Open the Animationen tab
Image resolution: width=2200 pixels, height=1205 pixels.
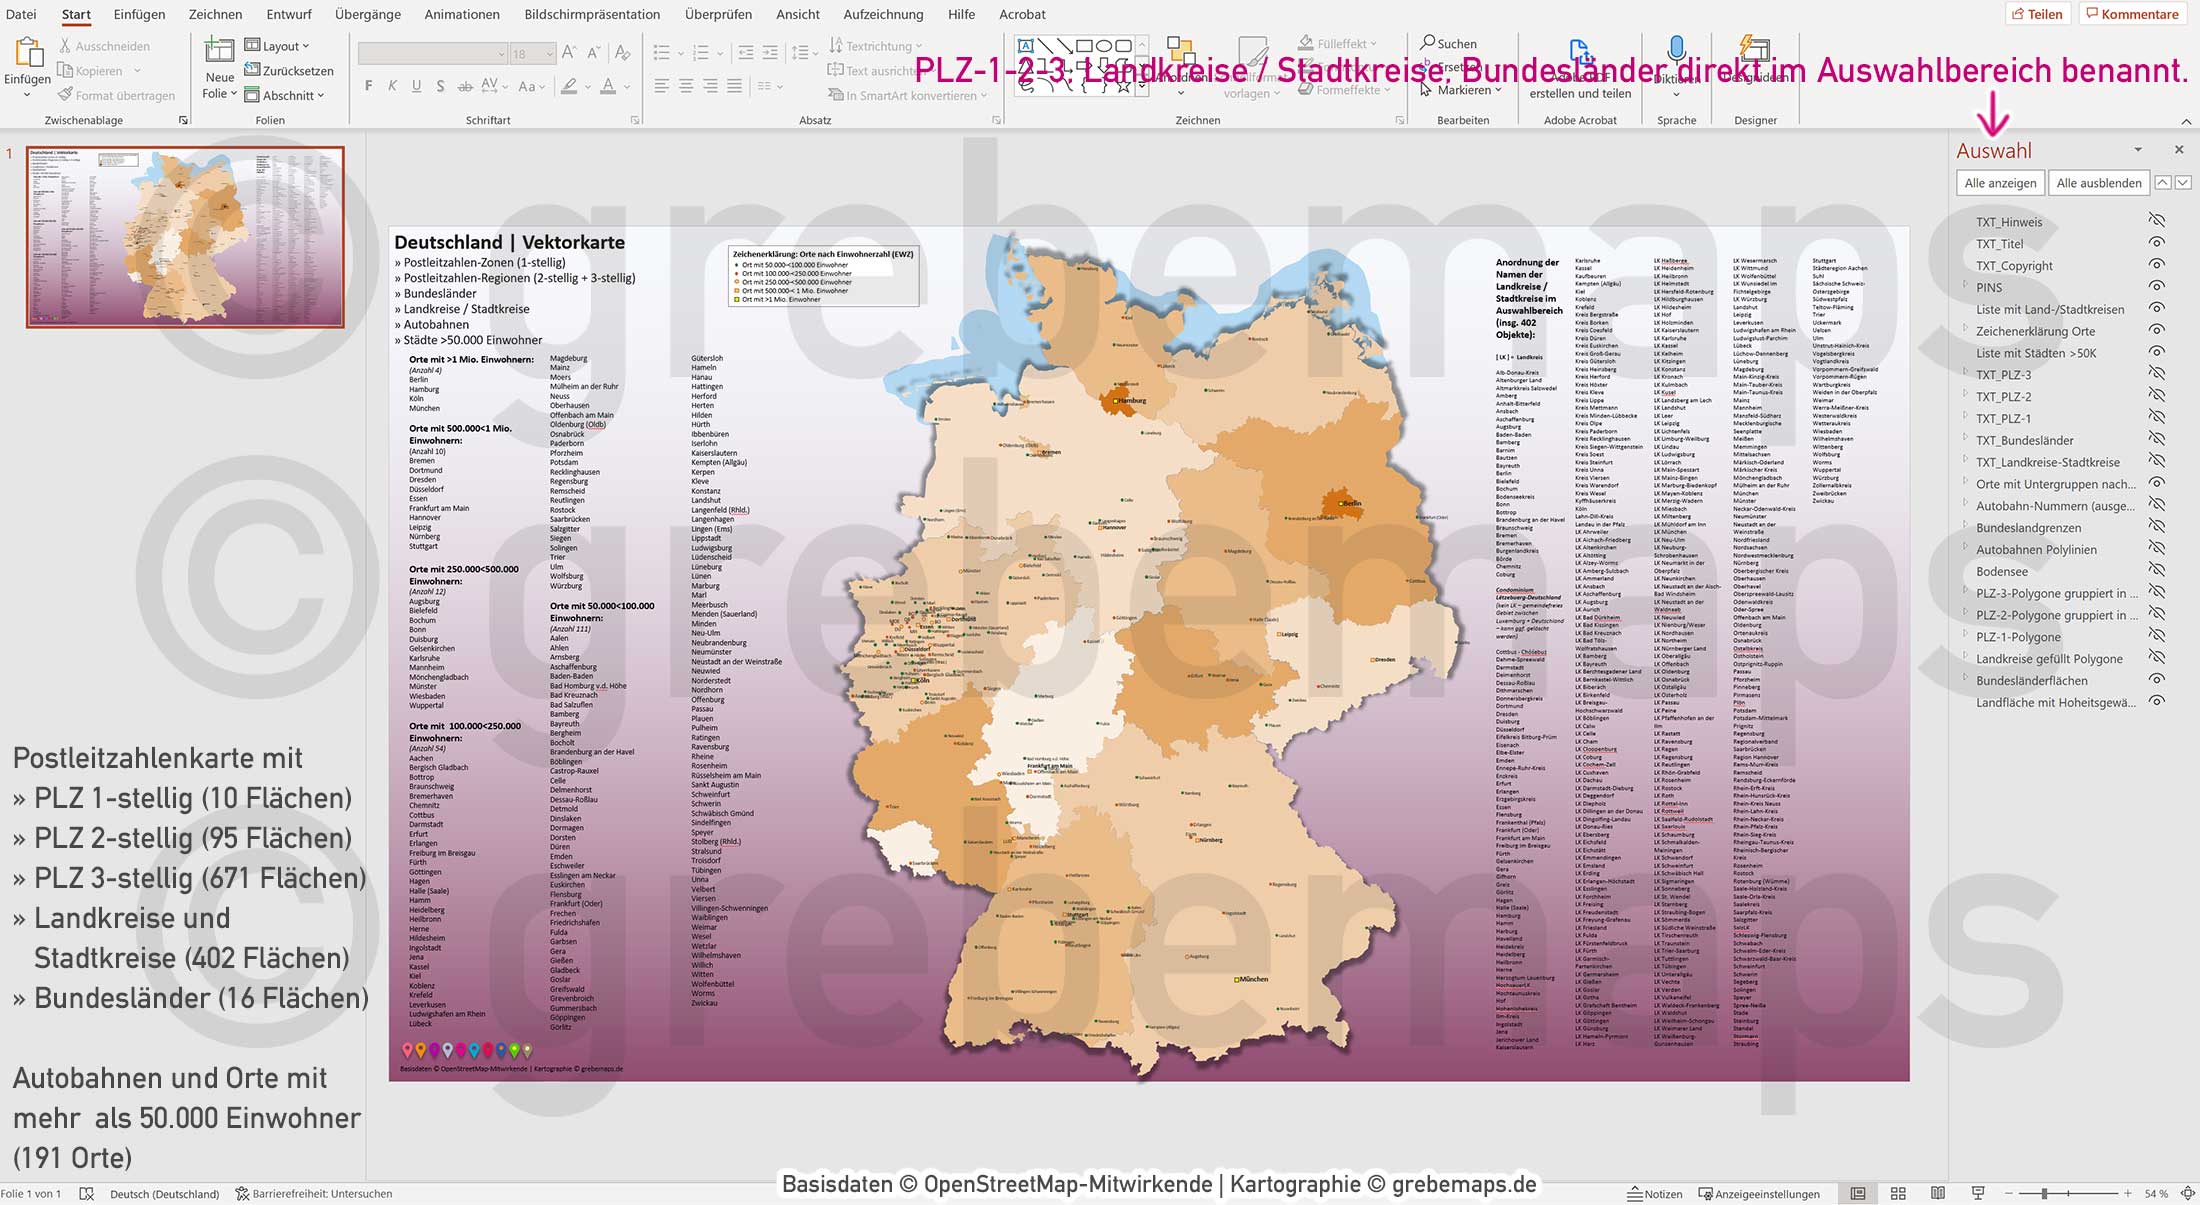coord(462,14)
